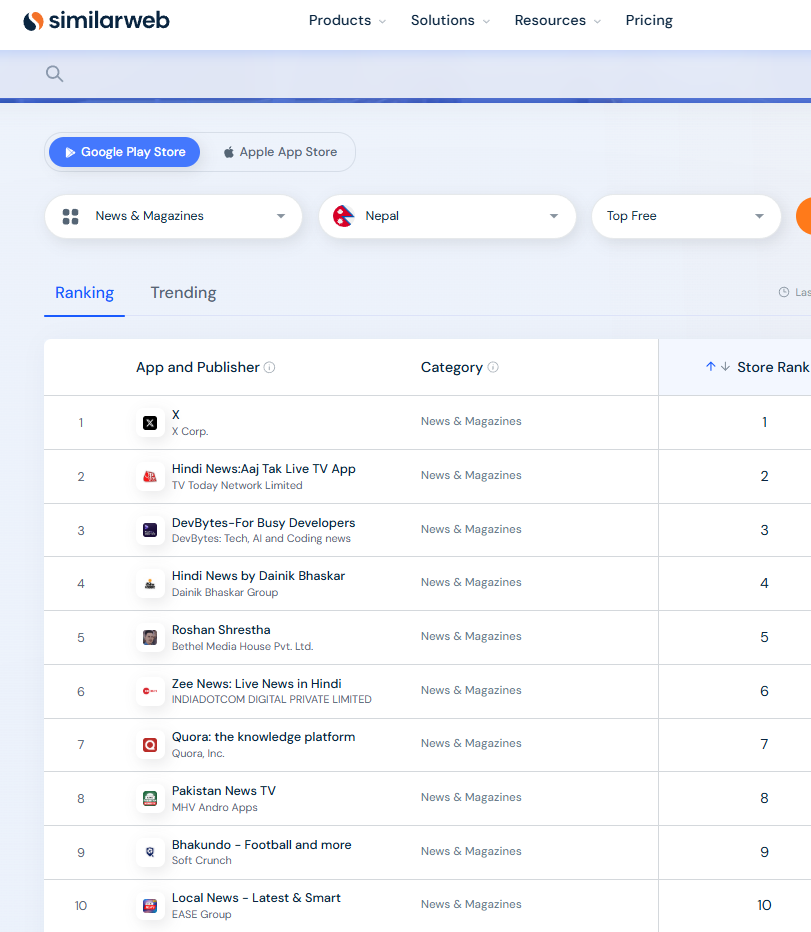Screen dimensions: 811x932
Task: Switch to the Trending tab
Action: (x=183, y=293)
